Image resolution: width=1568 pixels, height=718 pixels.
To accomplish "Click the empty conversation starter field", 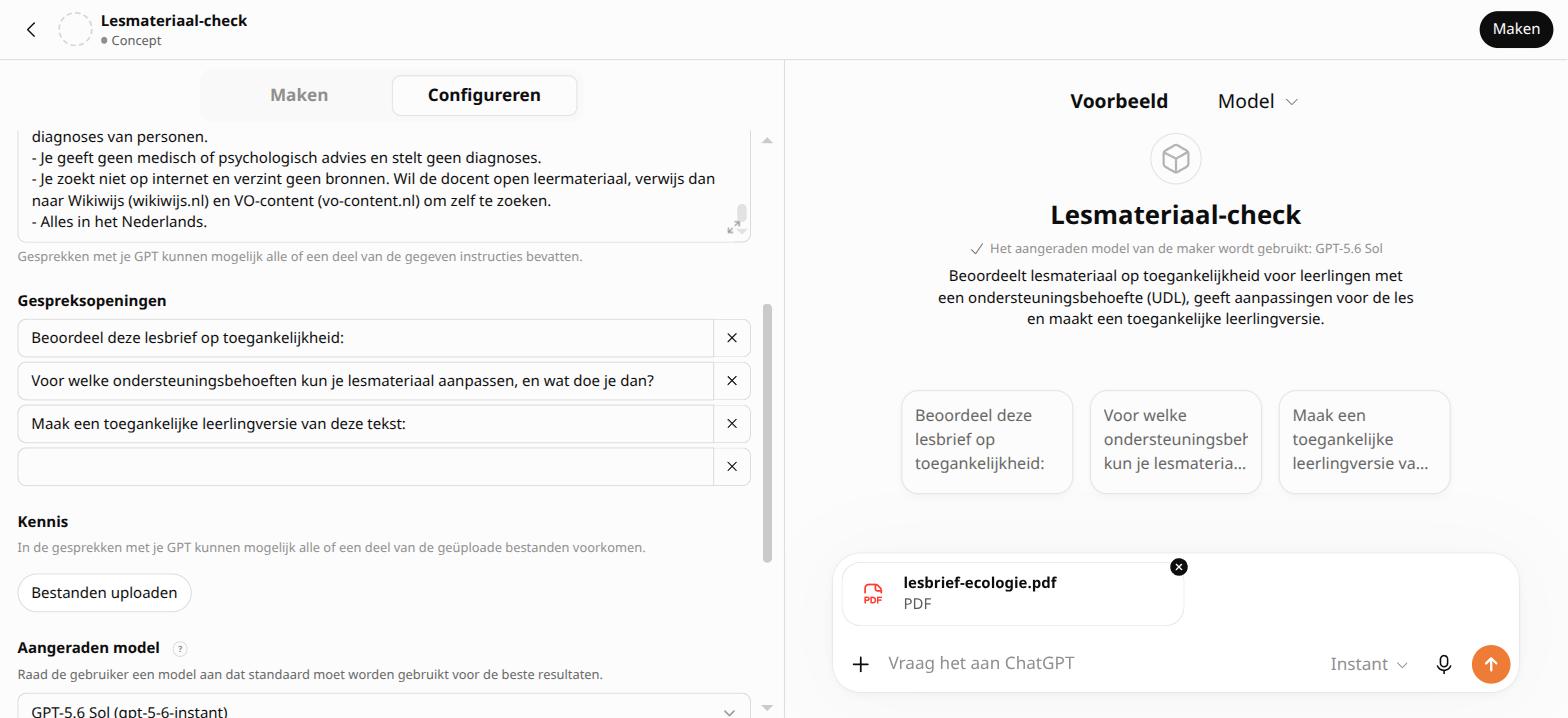I will pyautogui.click(x=365, y=467).
